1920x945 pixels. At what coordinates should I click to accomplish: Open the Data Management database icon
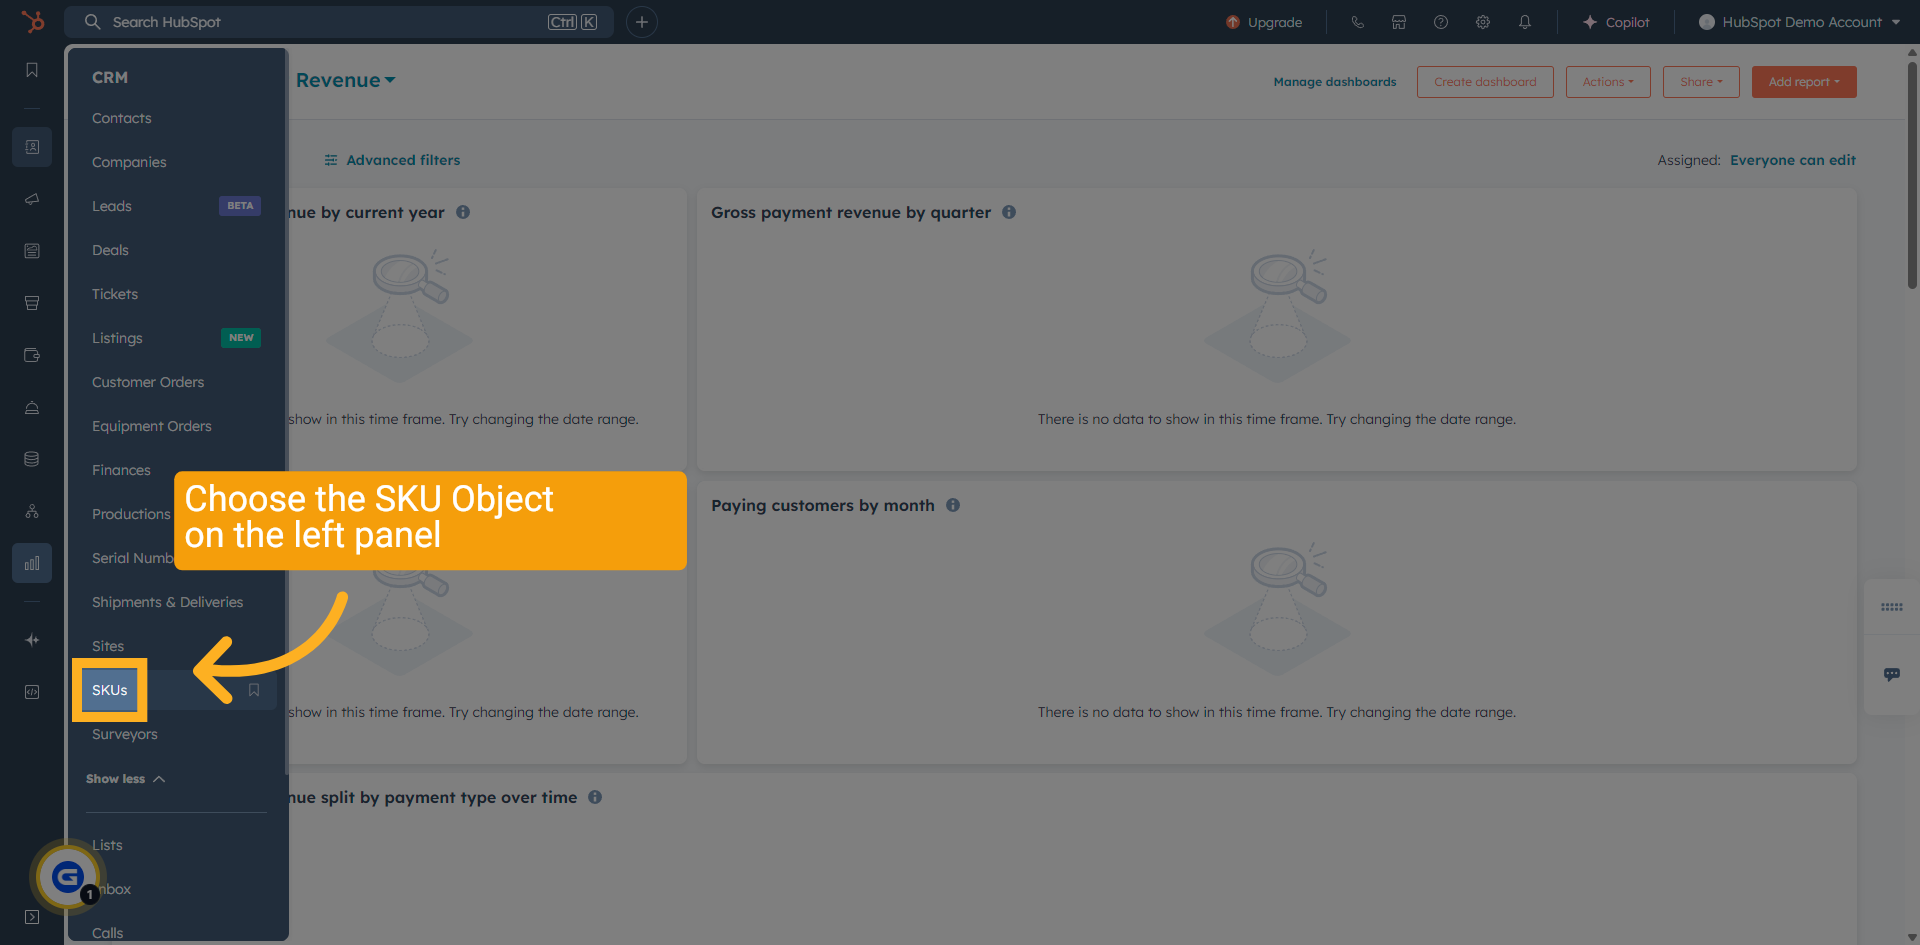32,459
